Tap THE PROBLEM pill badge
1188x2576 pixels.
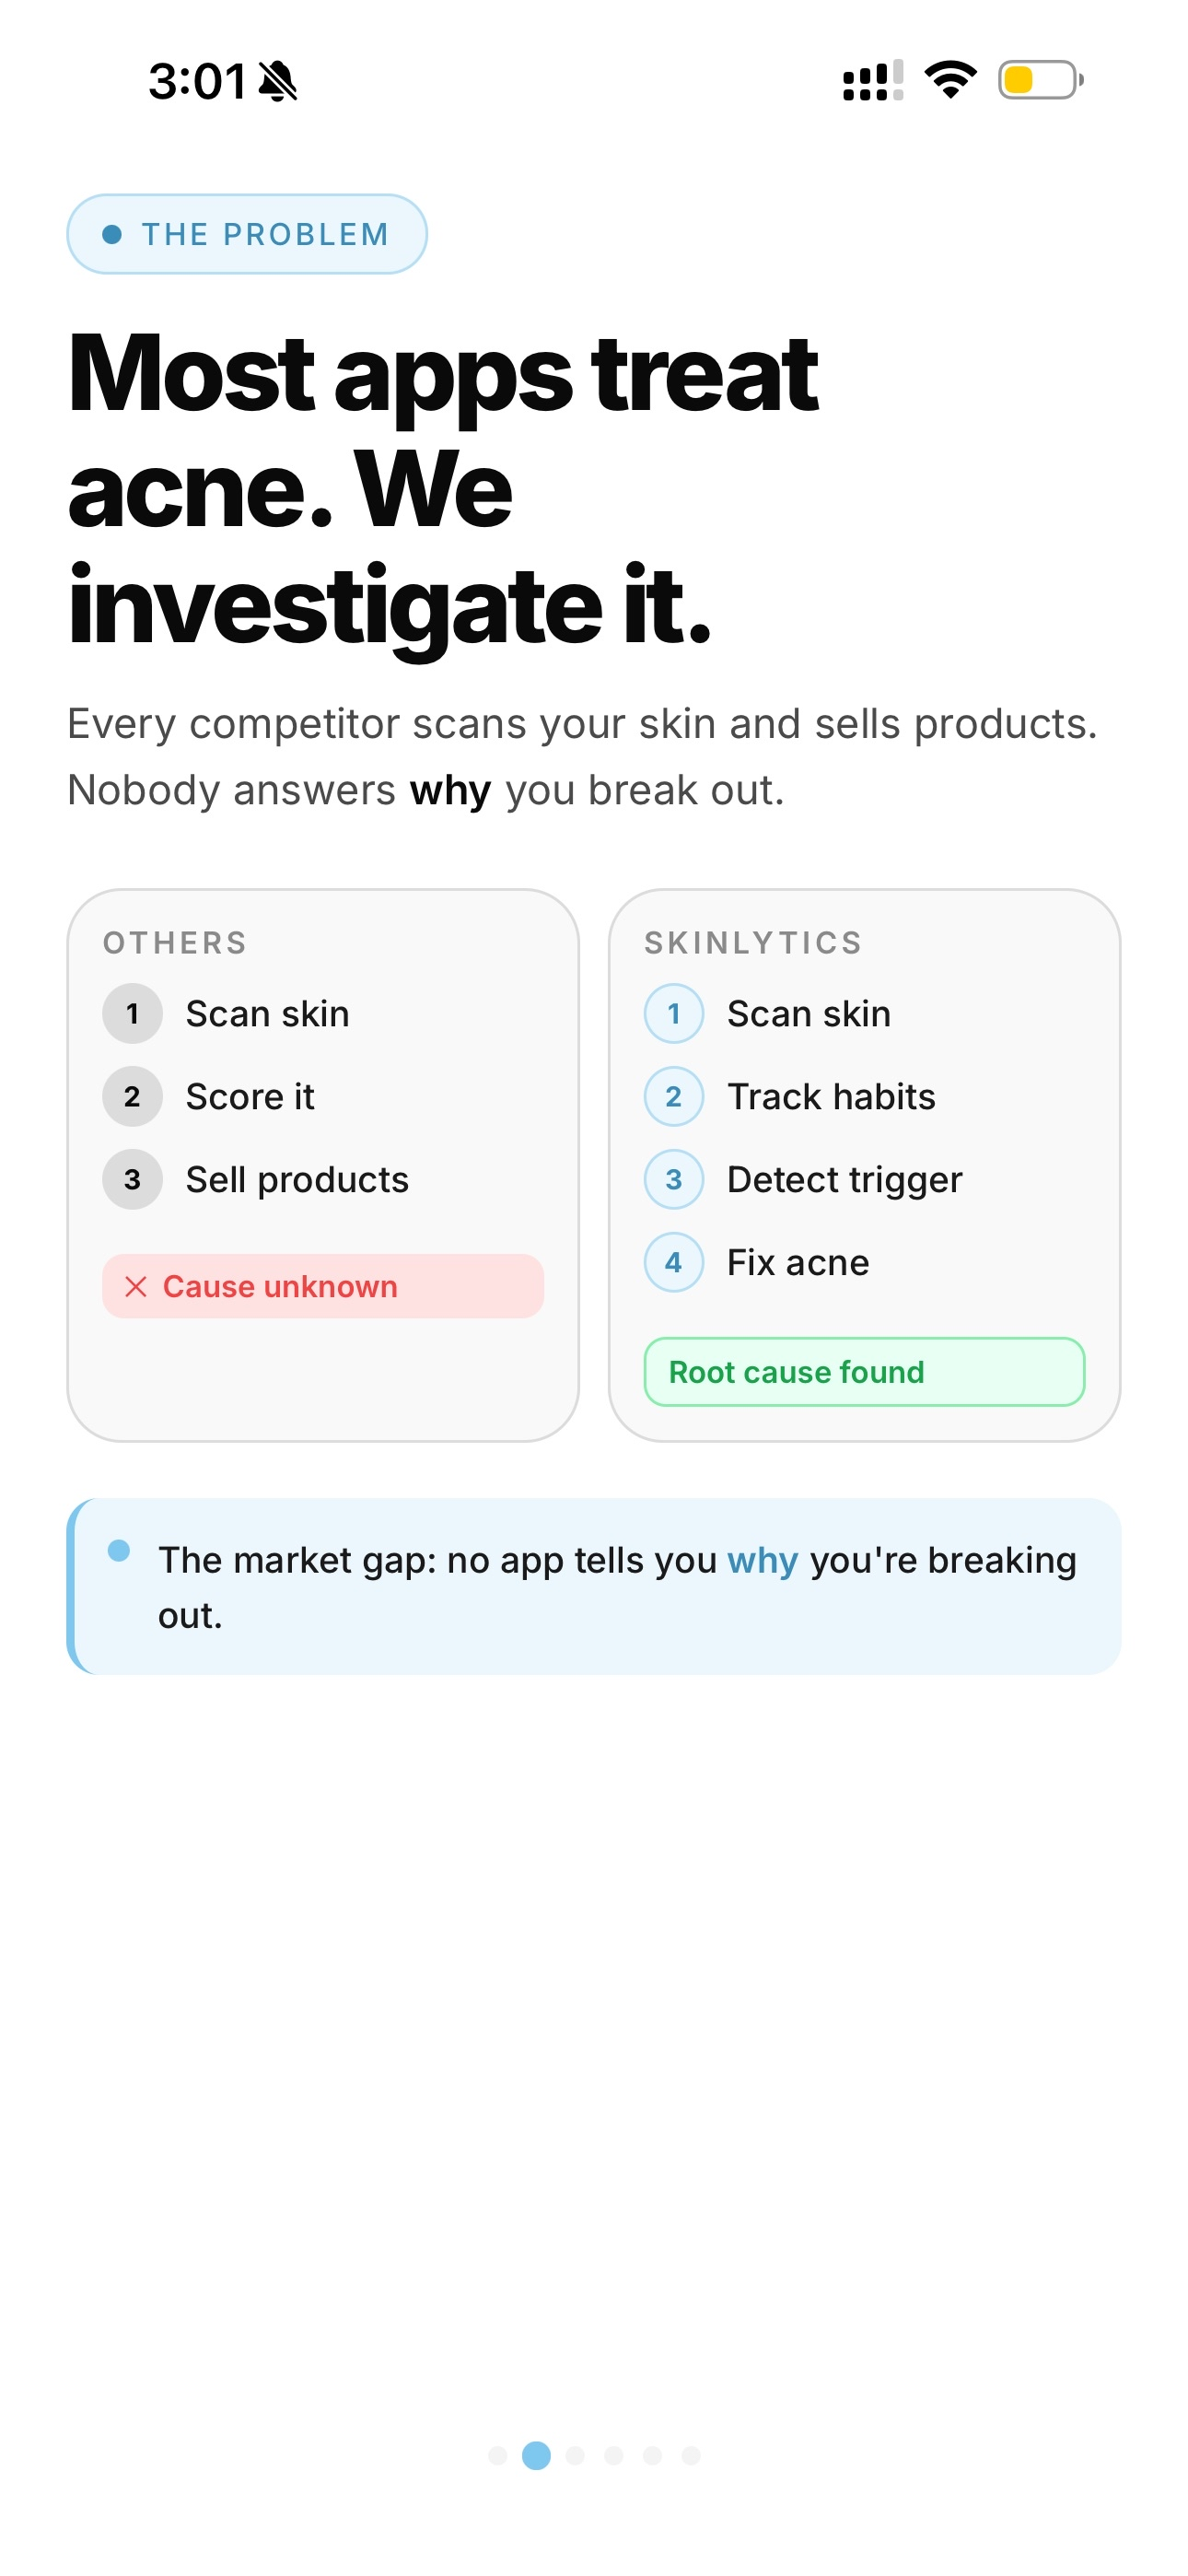247,234
